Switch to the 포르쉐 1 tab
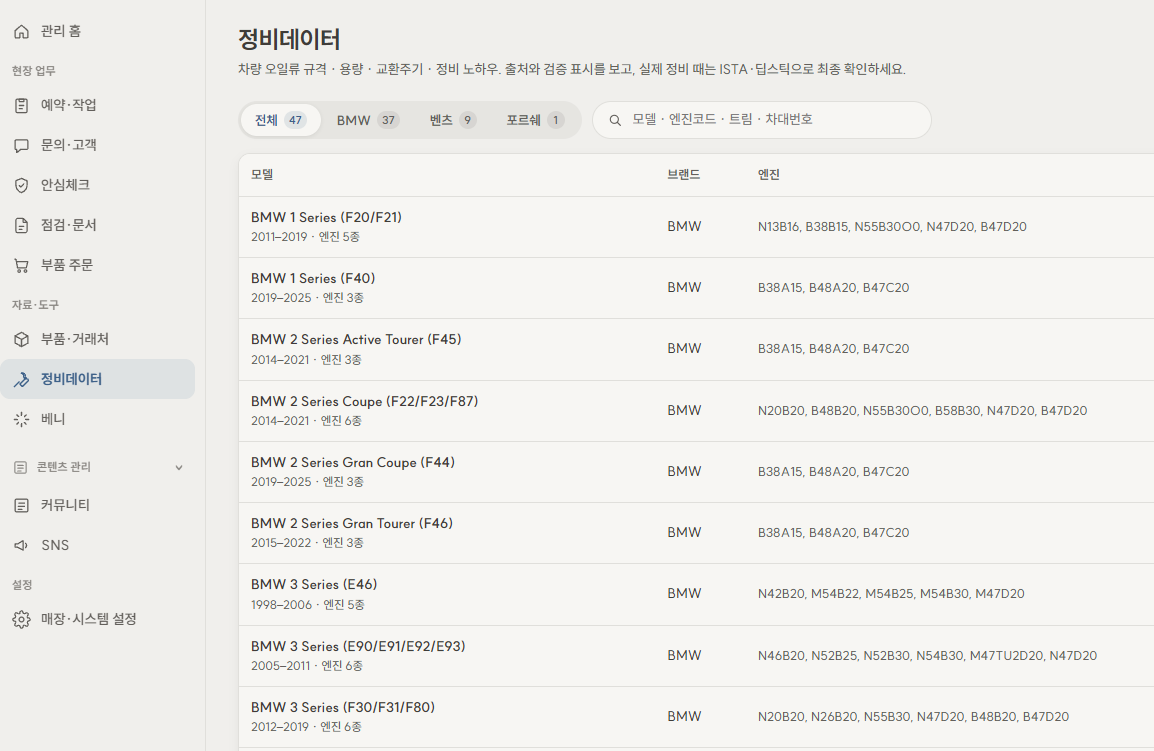The height and width of the screenshot is (751, 1154). pos(535,120)
